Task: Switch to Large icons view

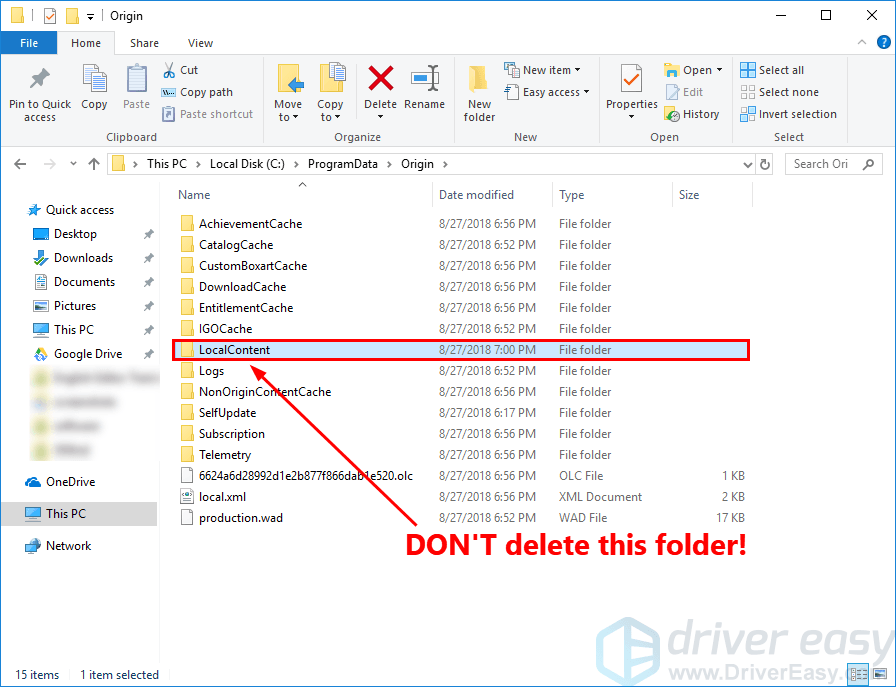Action: (879, 675)
